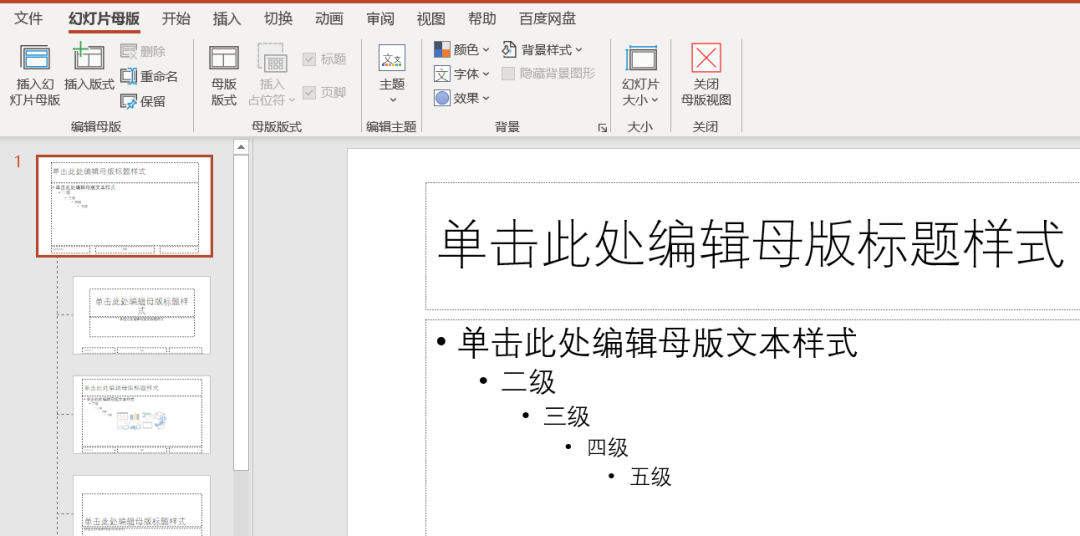The width and height of the screenshot is (1080, 536).
Task: Expand the 颜色 colors dropdown
Action: (x=442, y=49)
